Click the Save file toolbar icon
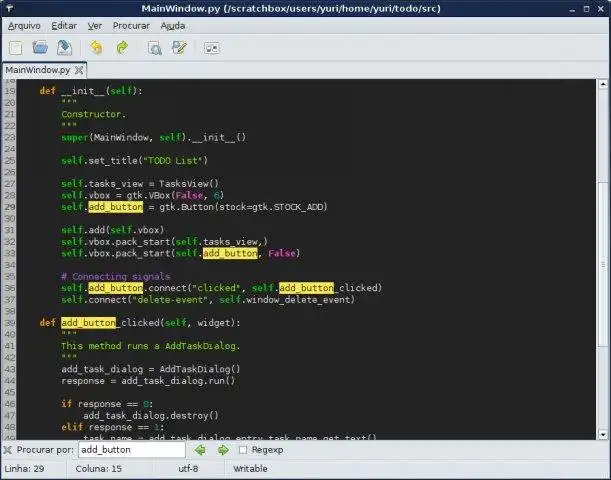 tap(64, 47)
